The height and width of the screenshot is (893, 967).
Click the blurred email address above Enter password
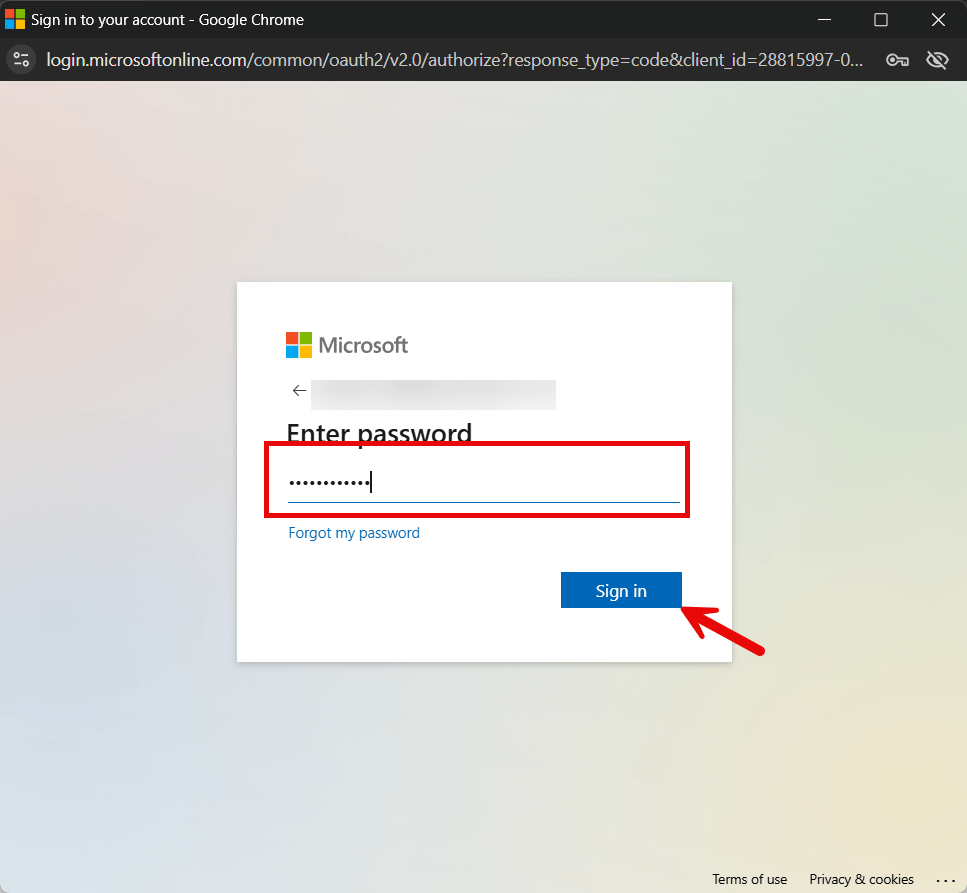[x=434, y=394]
